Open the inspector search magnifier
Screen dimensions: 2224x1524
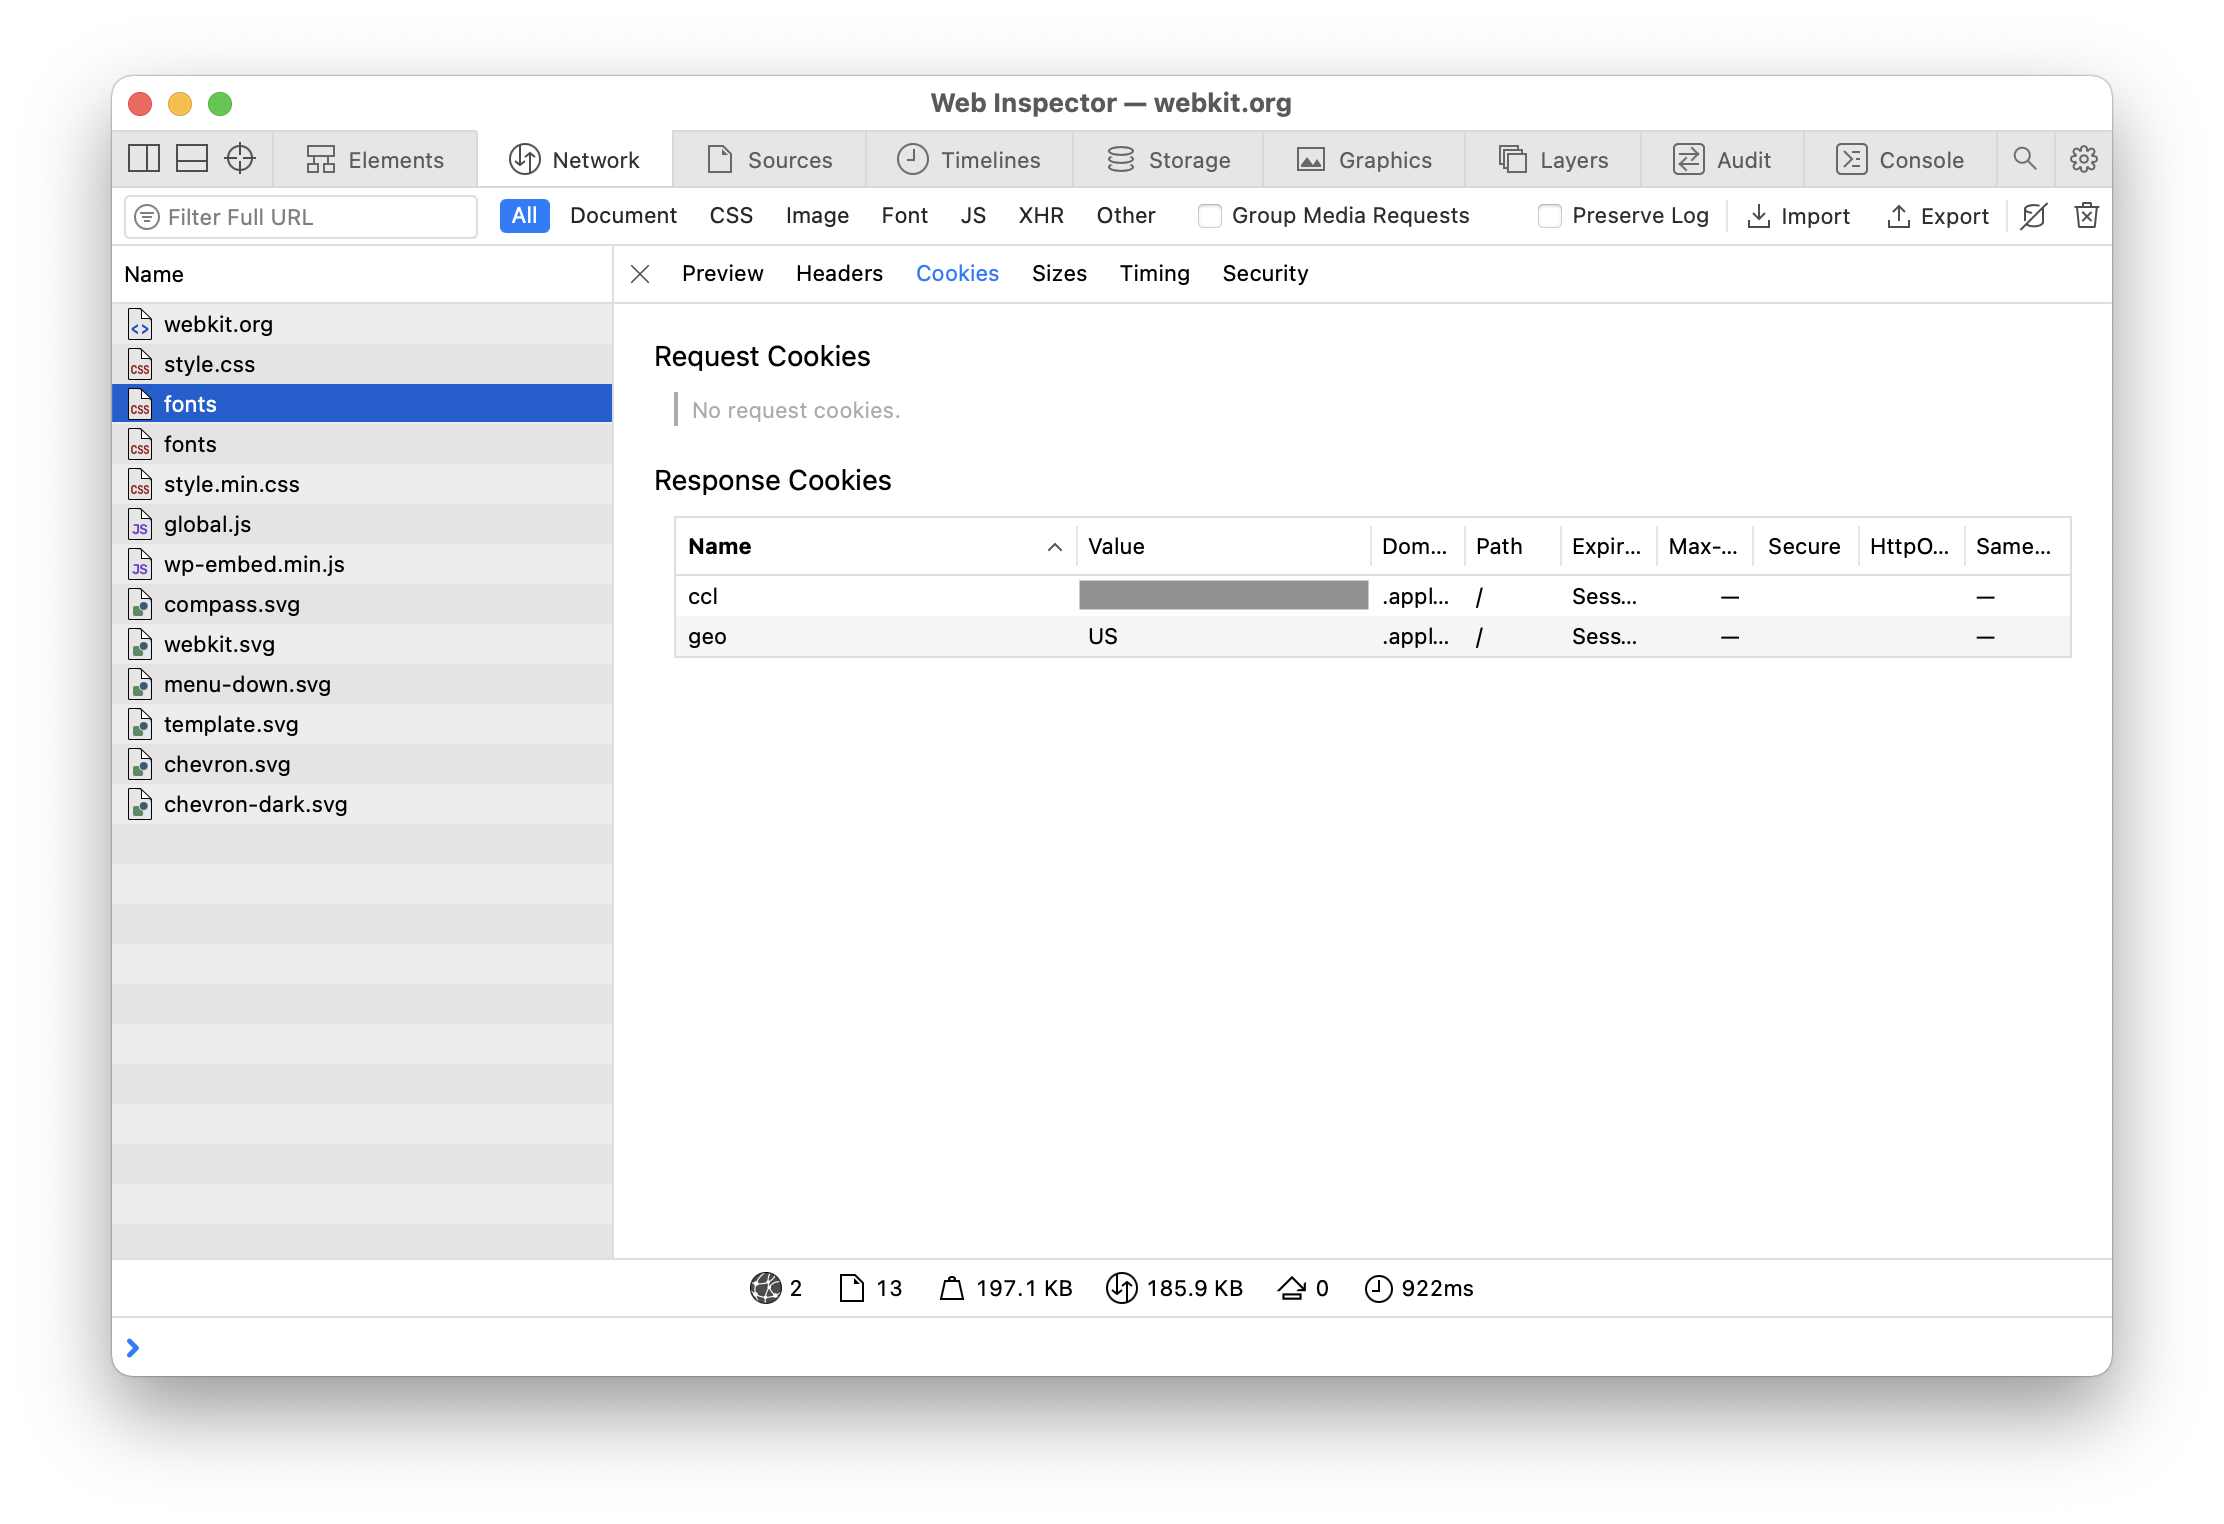click(x=2025, y=159)
